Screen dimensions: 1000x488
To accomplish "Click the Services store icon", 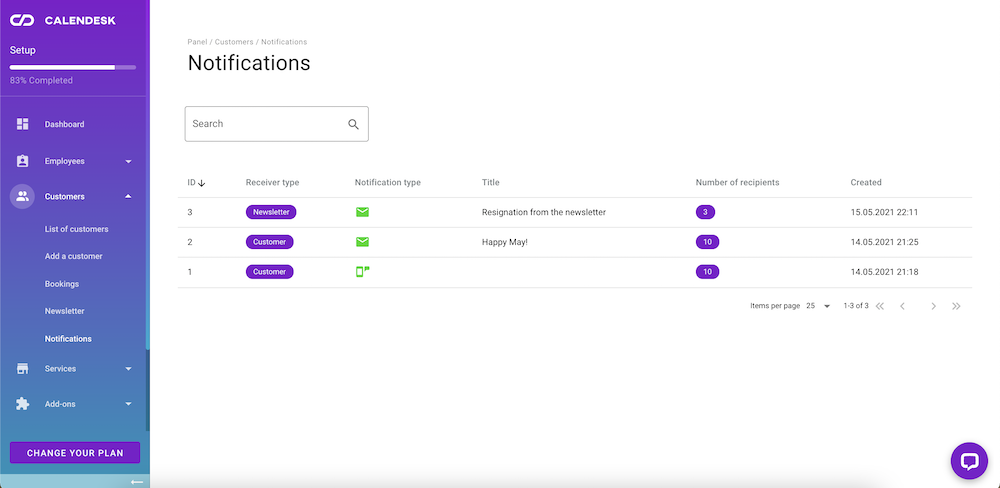I will tap(22, 369).
